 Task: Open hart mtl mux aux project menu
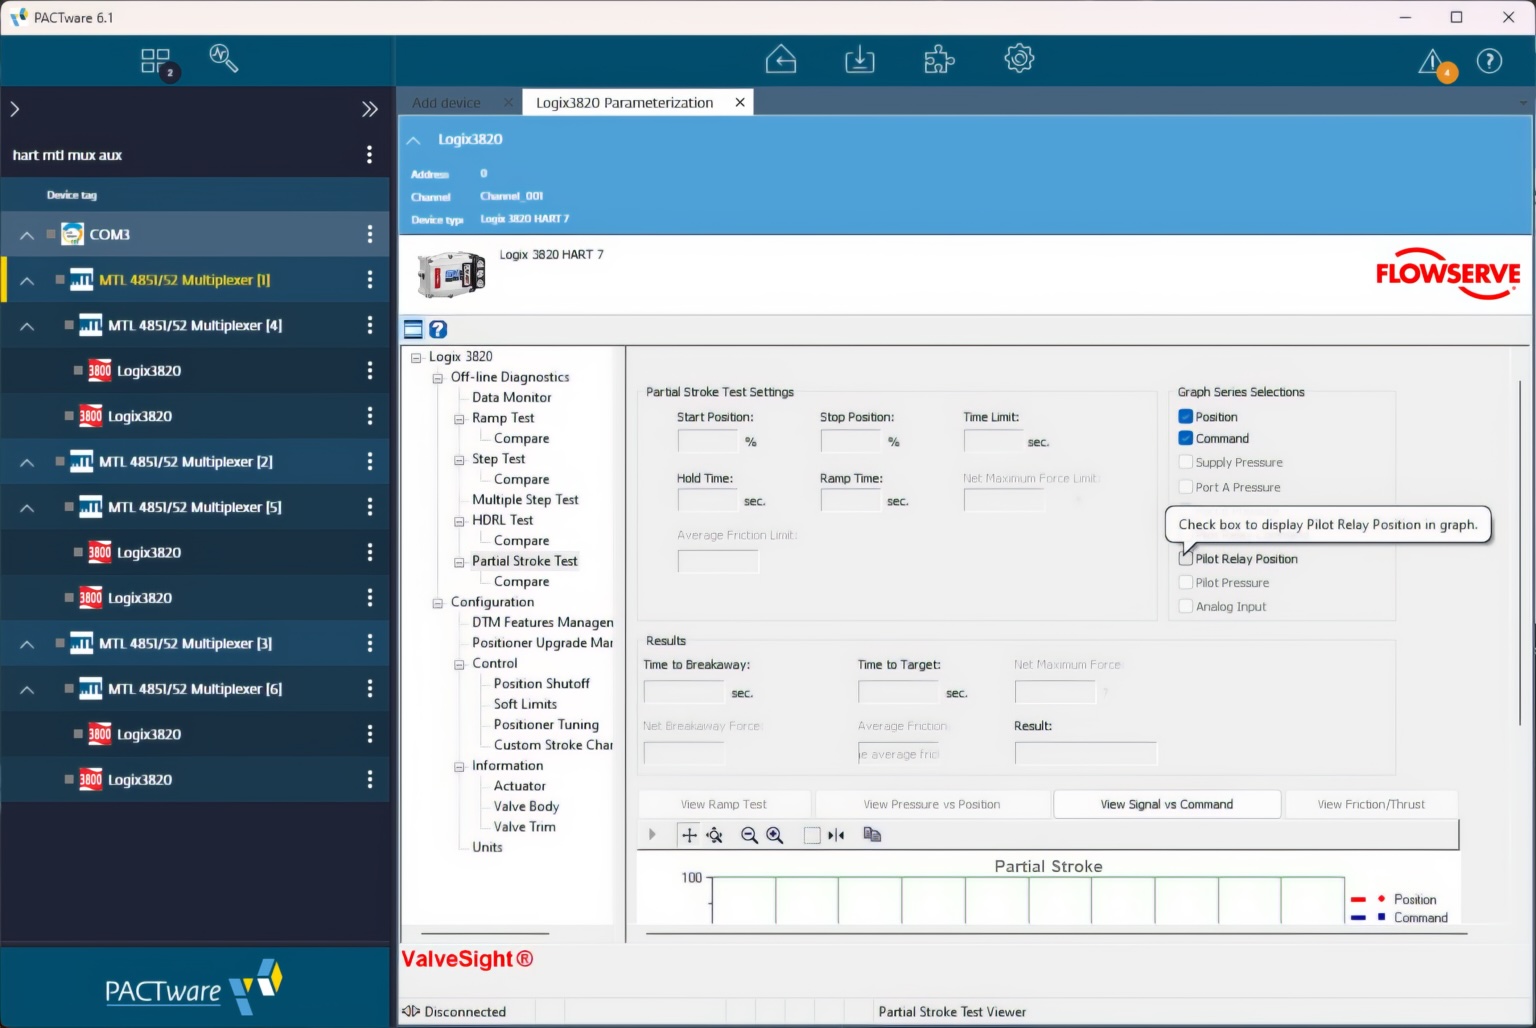click(x=369, y=155)
